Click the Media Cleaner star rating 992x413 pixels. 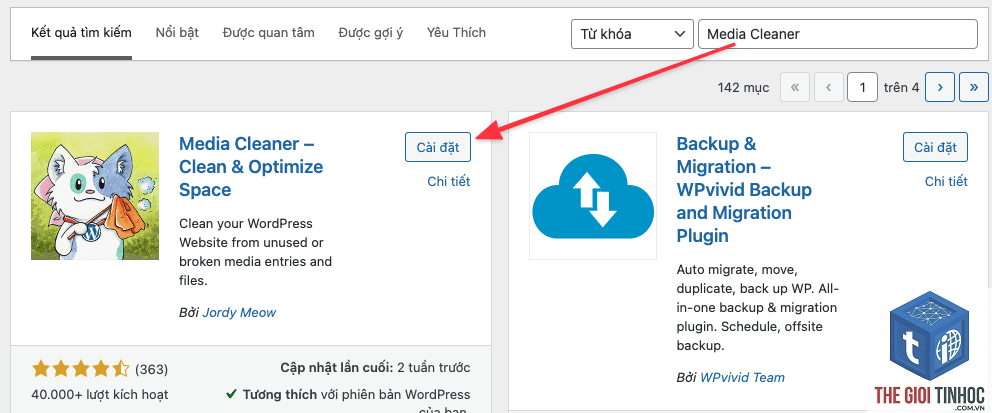click(x=81, y=368)
